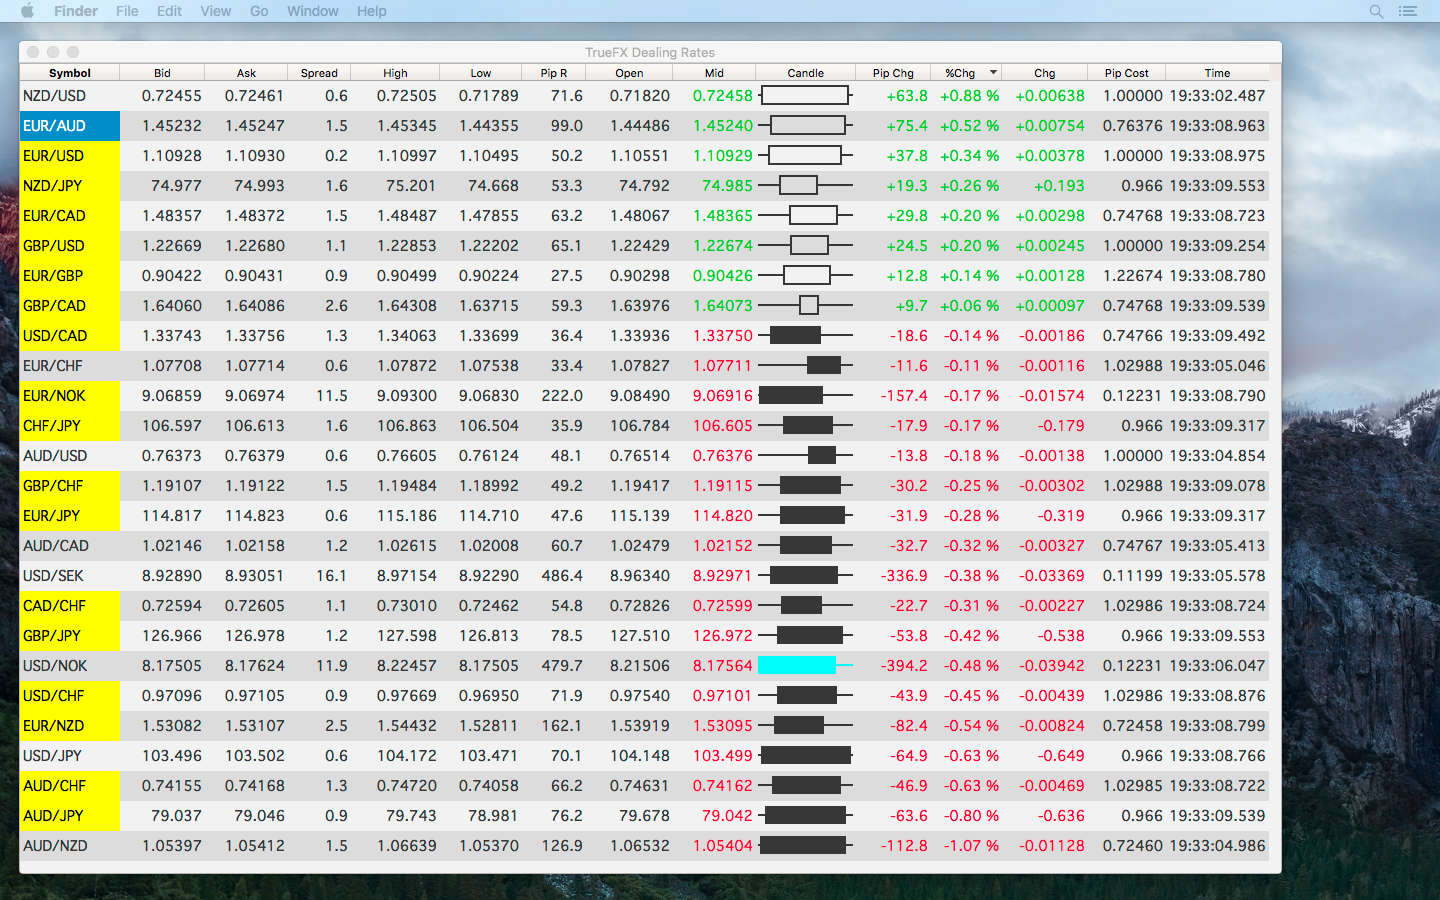This screenshot has height=900, width=1440.
Task: Open the Window menu
Action: click(x=313, y=11)
